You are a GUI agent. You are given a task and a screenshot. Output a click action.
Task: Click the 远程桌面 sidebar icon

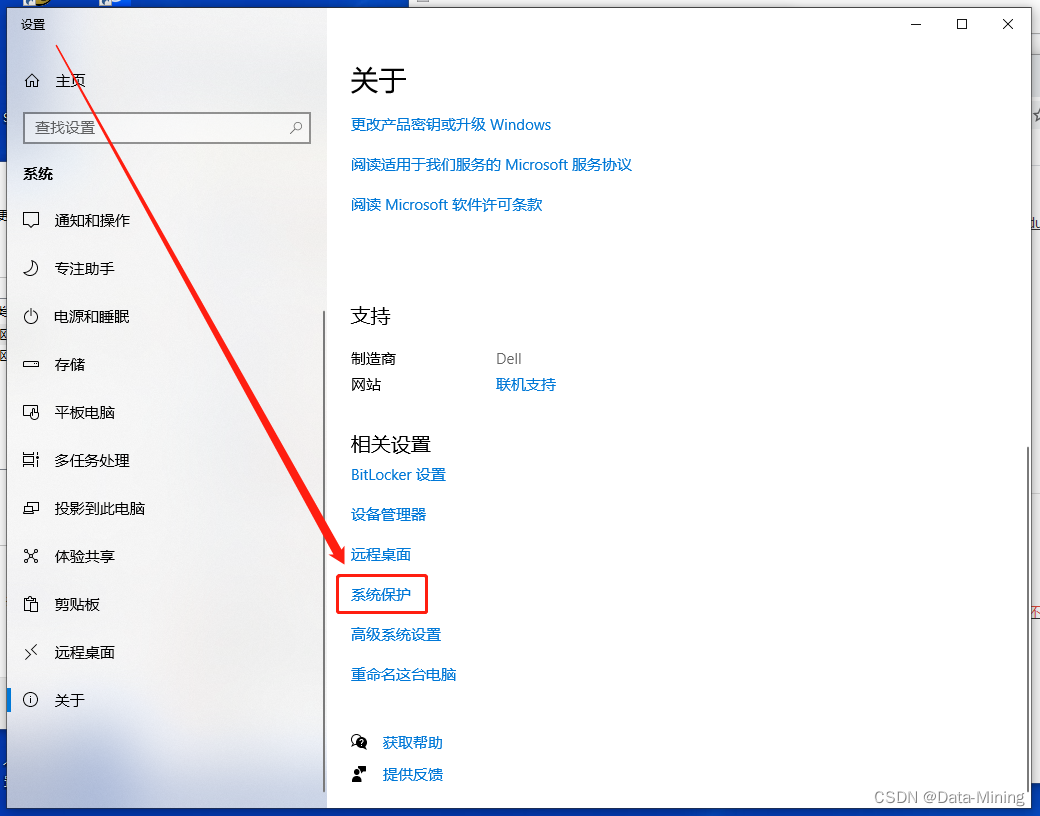[31, 652]
